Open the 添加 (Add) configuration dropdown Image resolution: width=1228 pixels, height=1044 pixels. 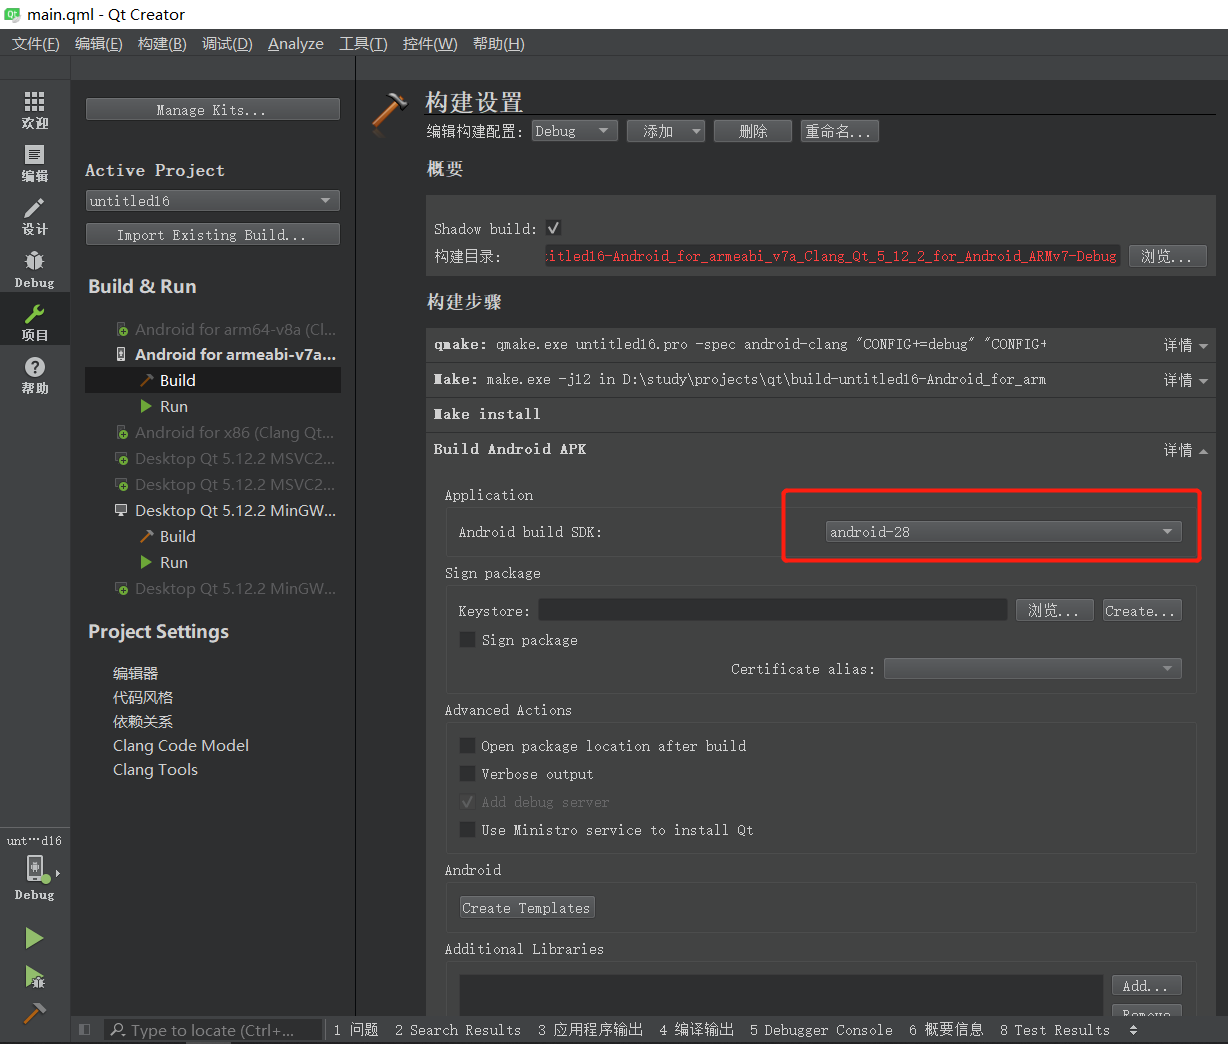[x=666, y=131]
